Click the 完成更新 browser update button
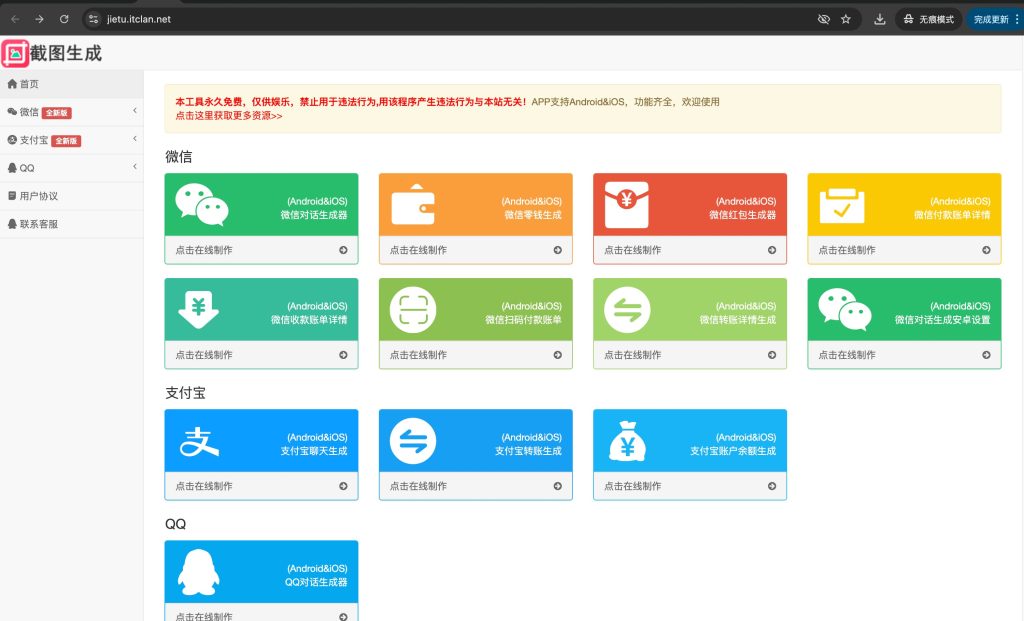Image resolution: width=1024 pixels, height=621 pixels. (995, 19)
